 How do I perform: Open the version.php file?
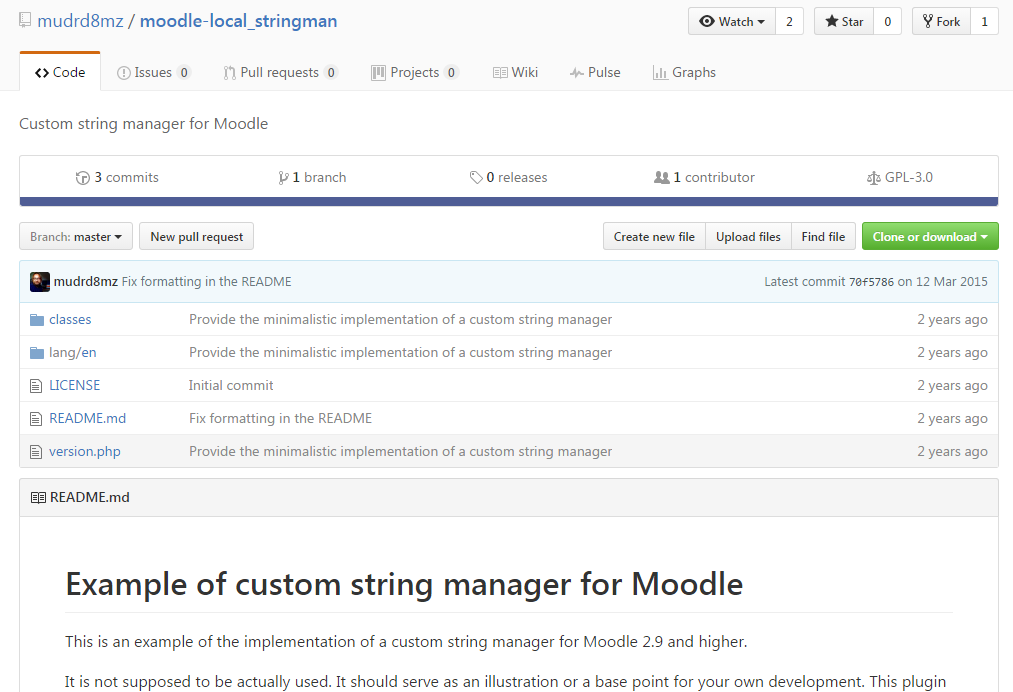(x=85, y=451)
